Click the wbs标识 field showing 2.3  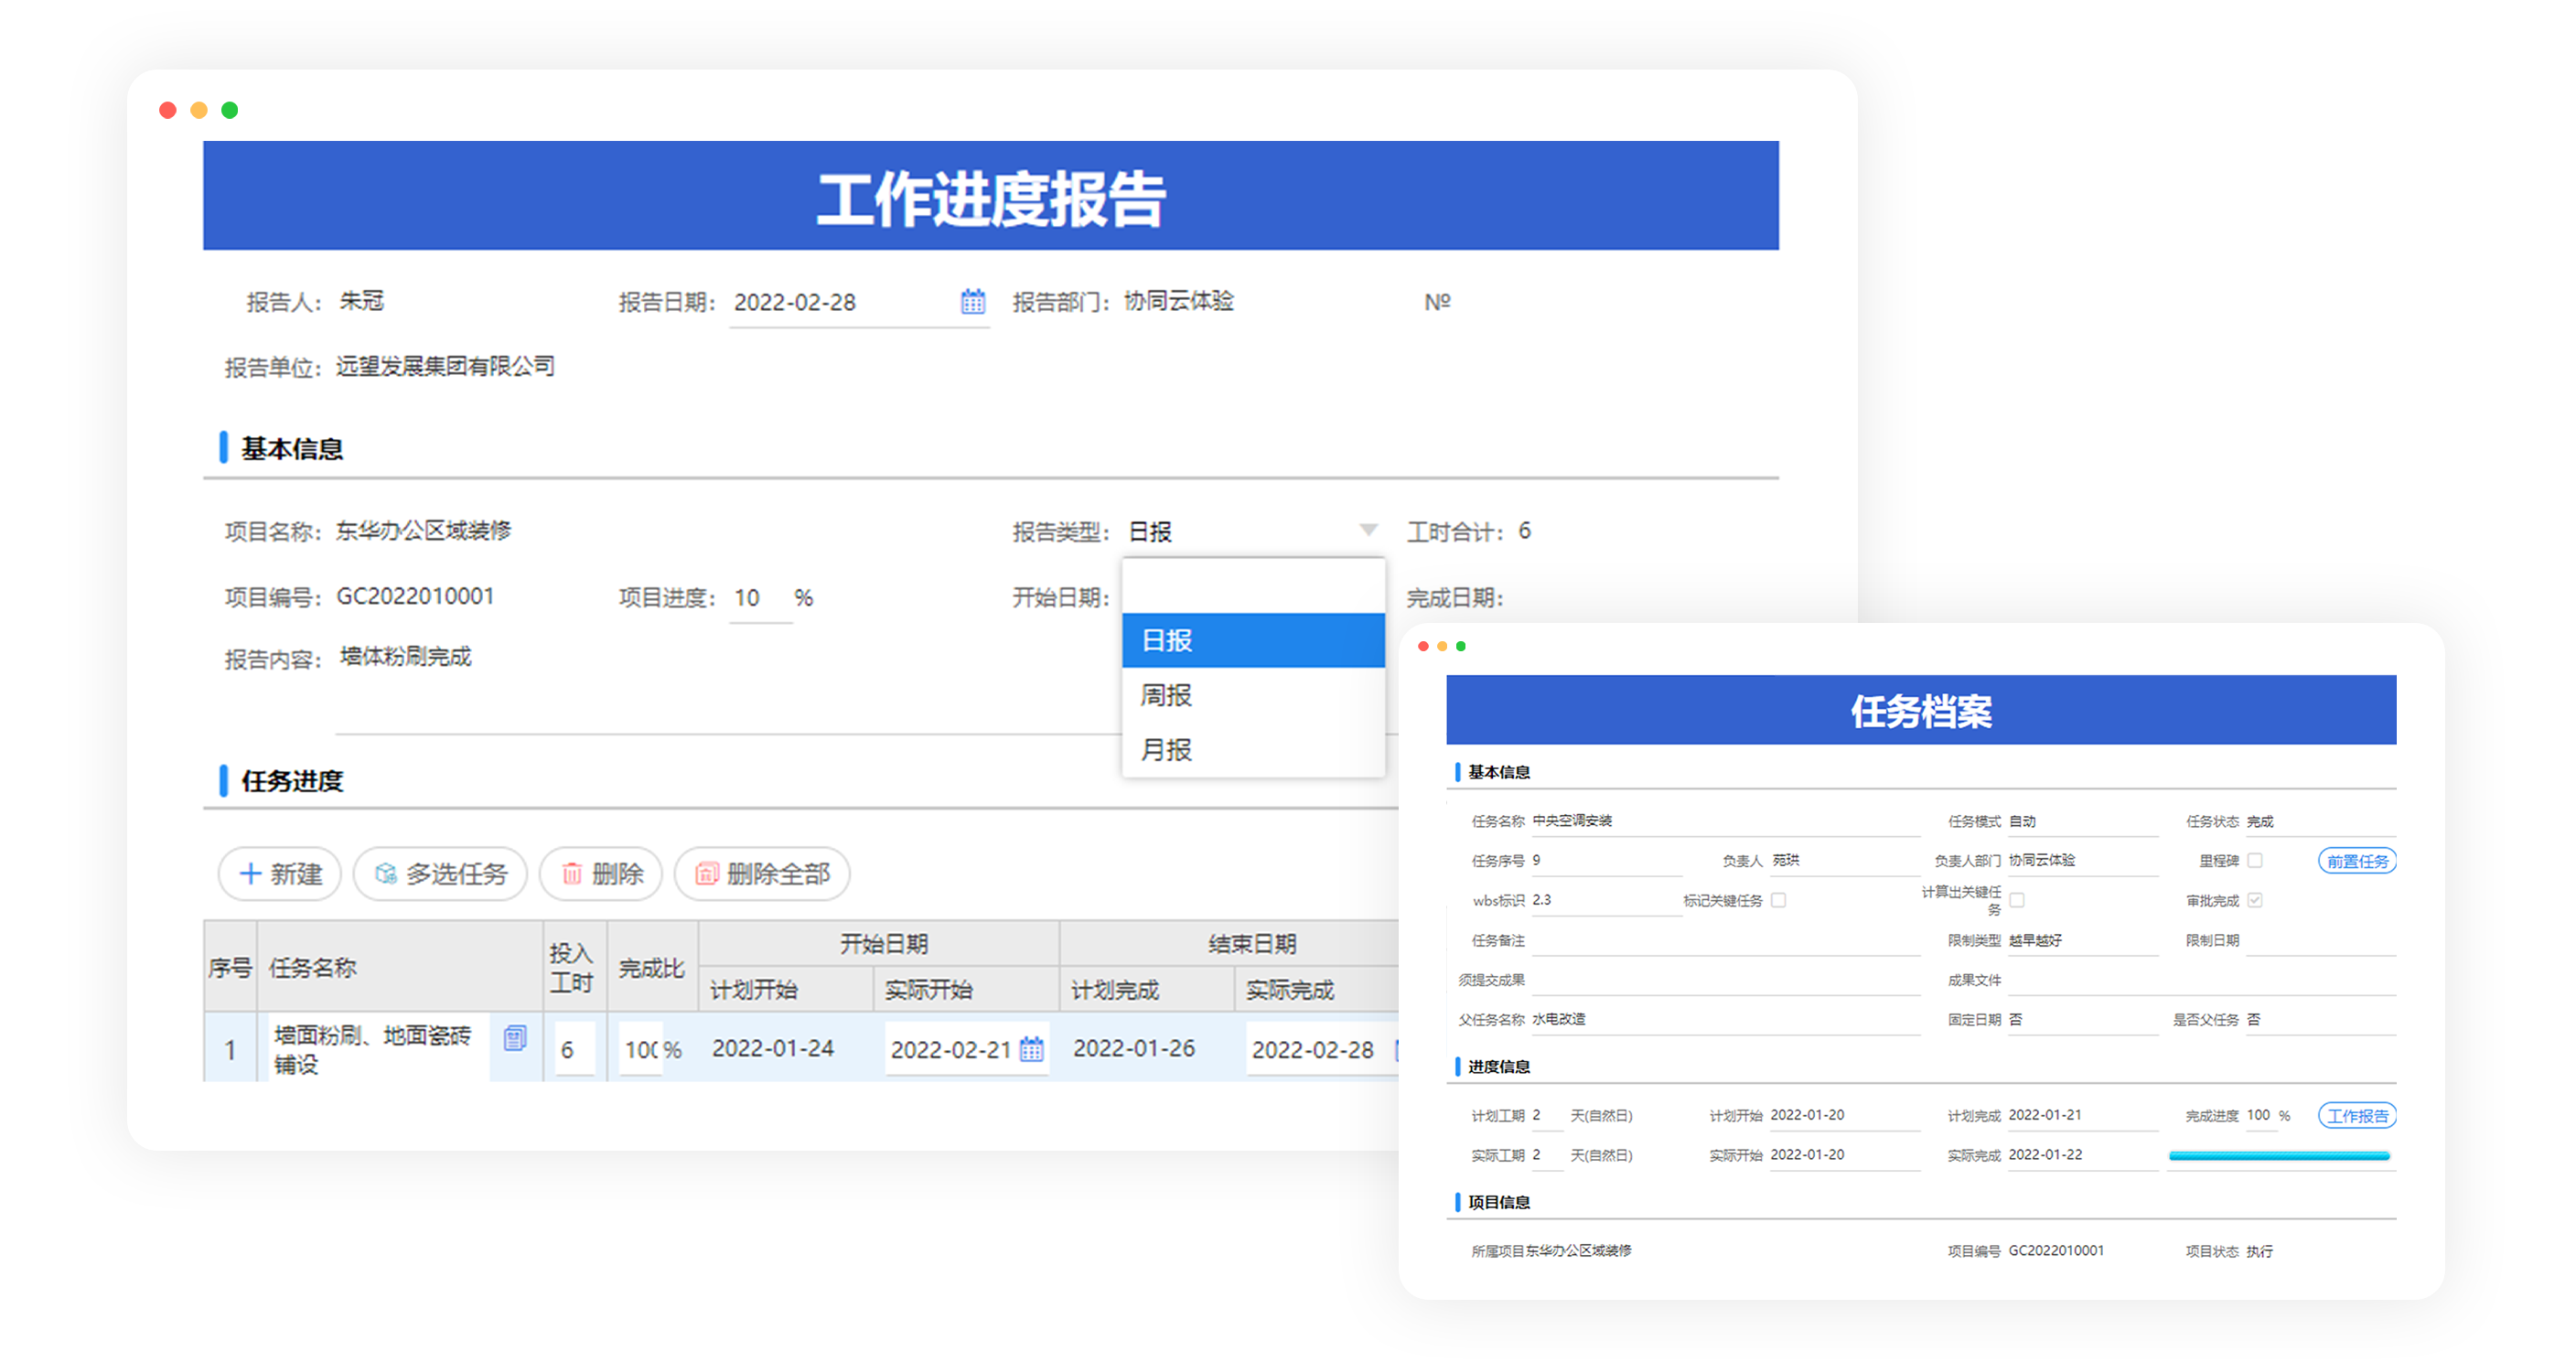(x=1605, y=900)
